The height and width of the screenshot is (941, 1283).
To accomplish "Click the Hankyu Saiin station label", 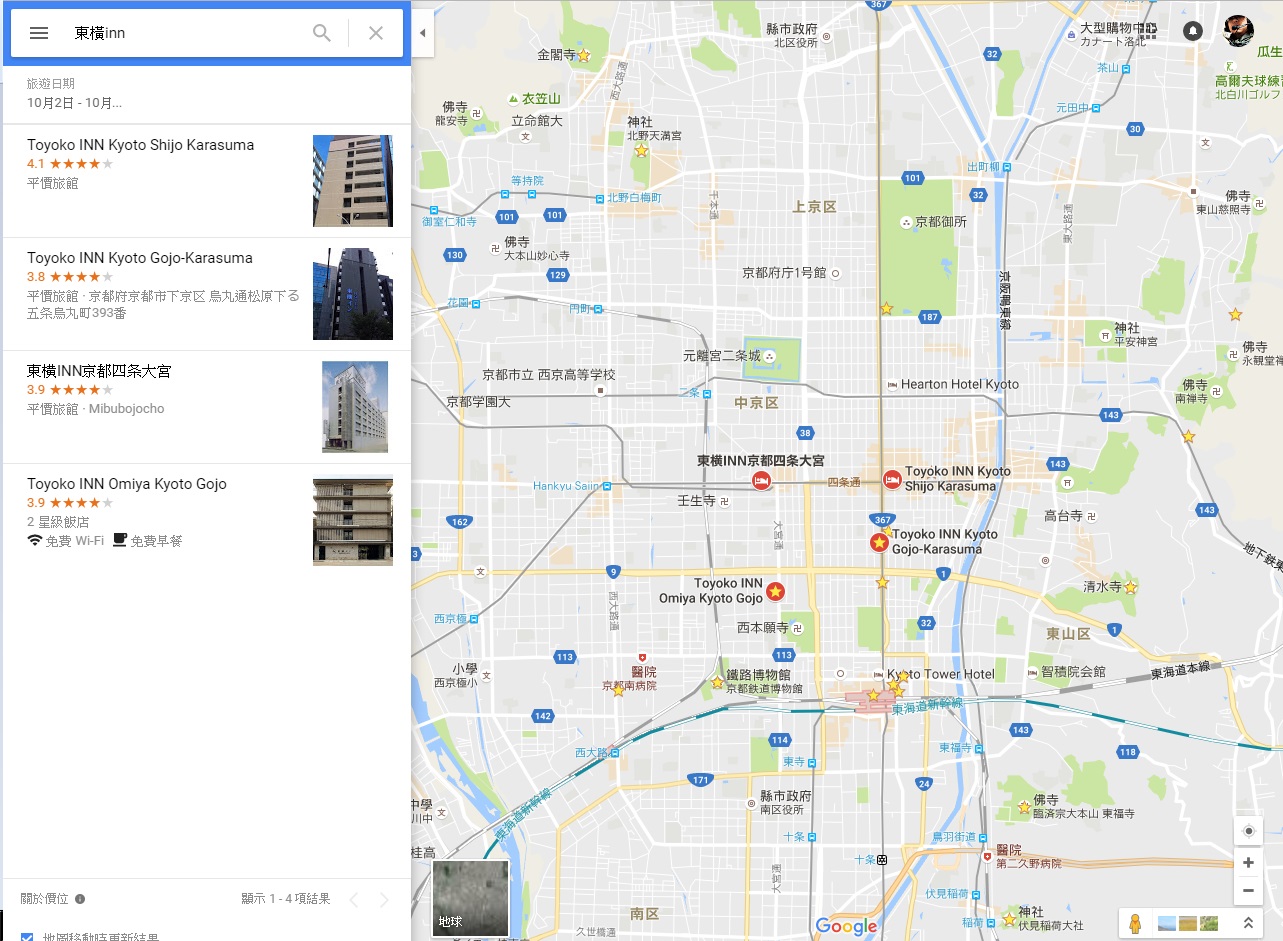I will click(x=566, y=486).
